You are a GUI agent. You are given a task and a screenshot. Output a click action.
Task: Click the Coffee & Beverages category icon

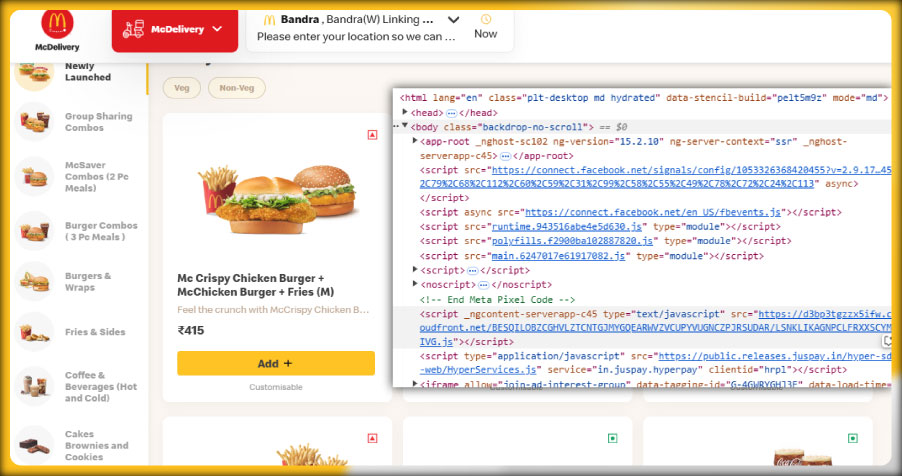pos(35,387)
